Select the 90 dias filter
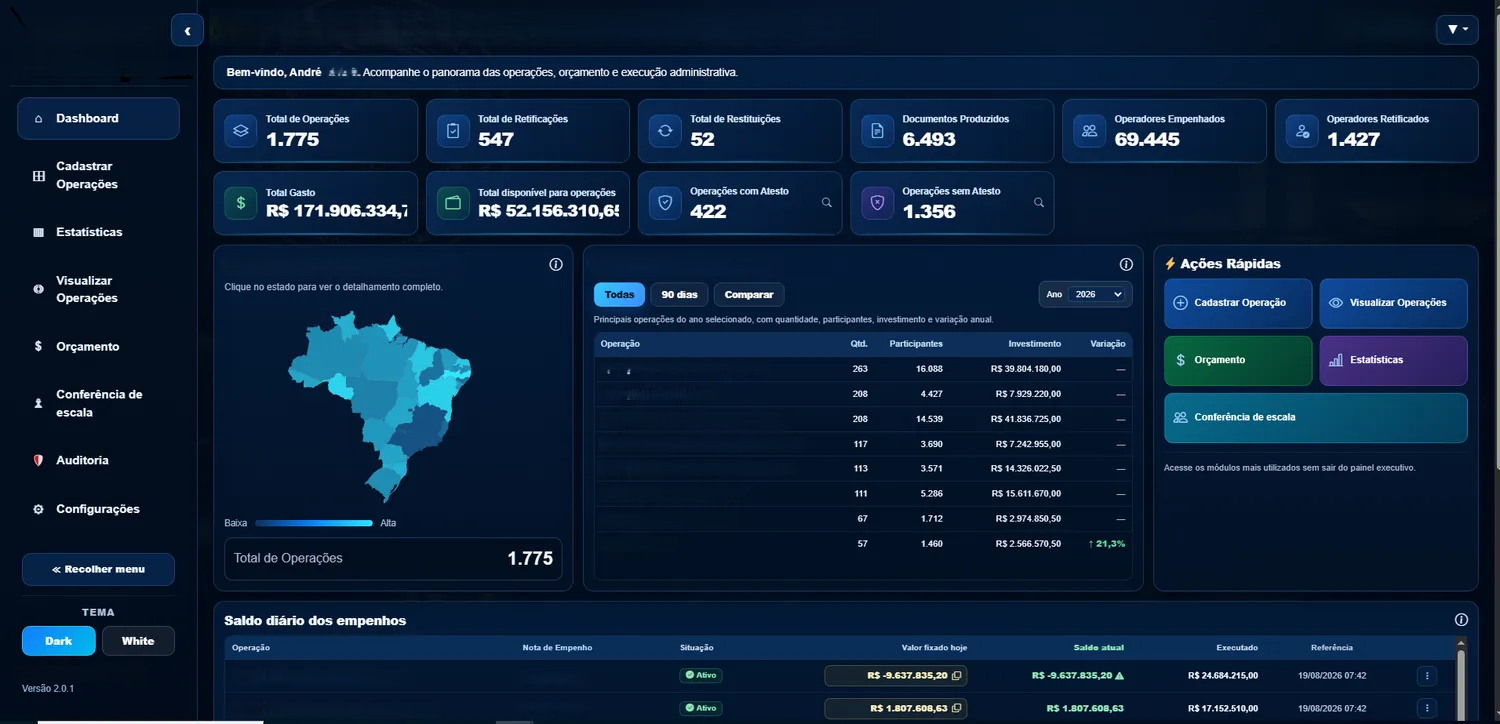Screen dimensions: 1500x724 click(x=679, y=295)
